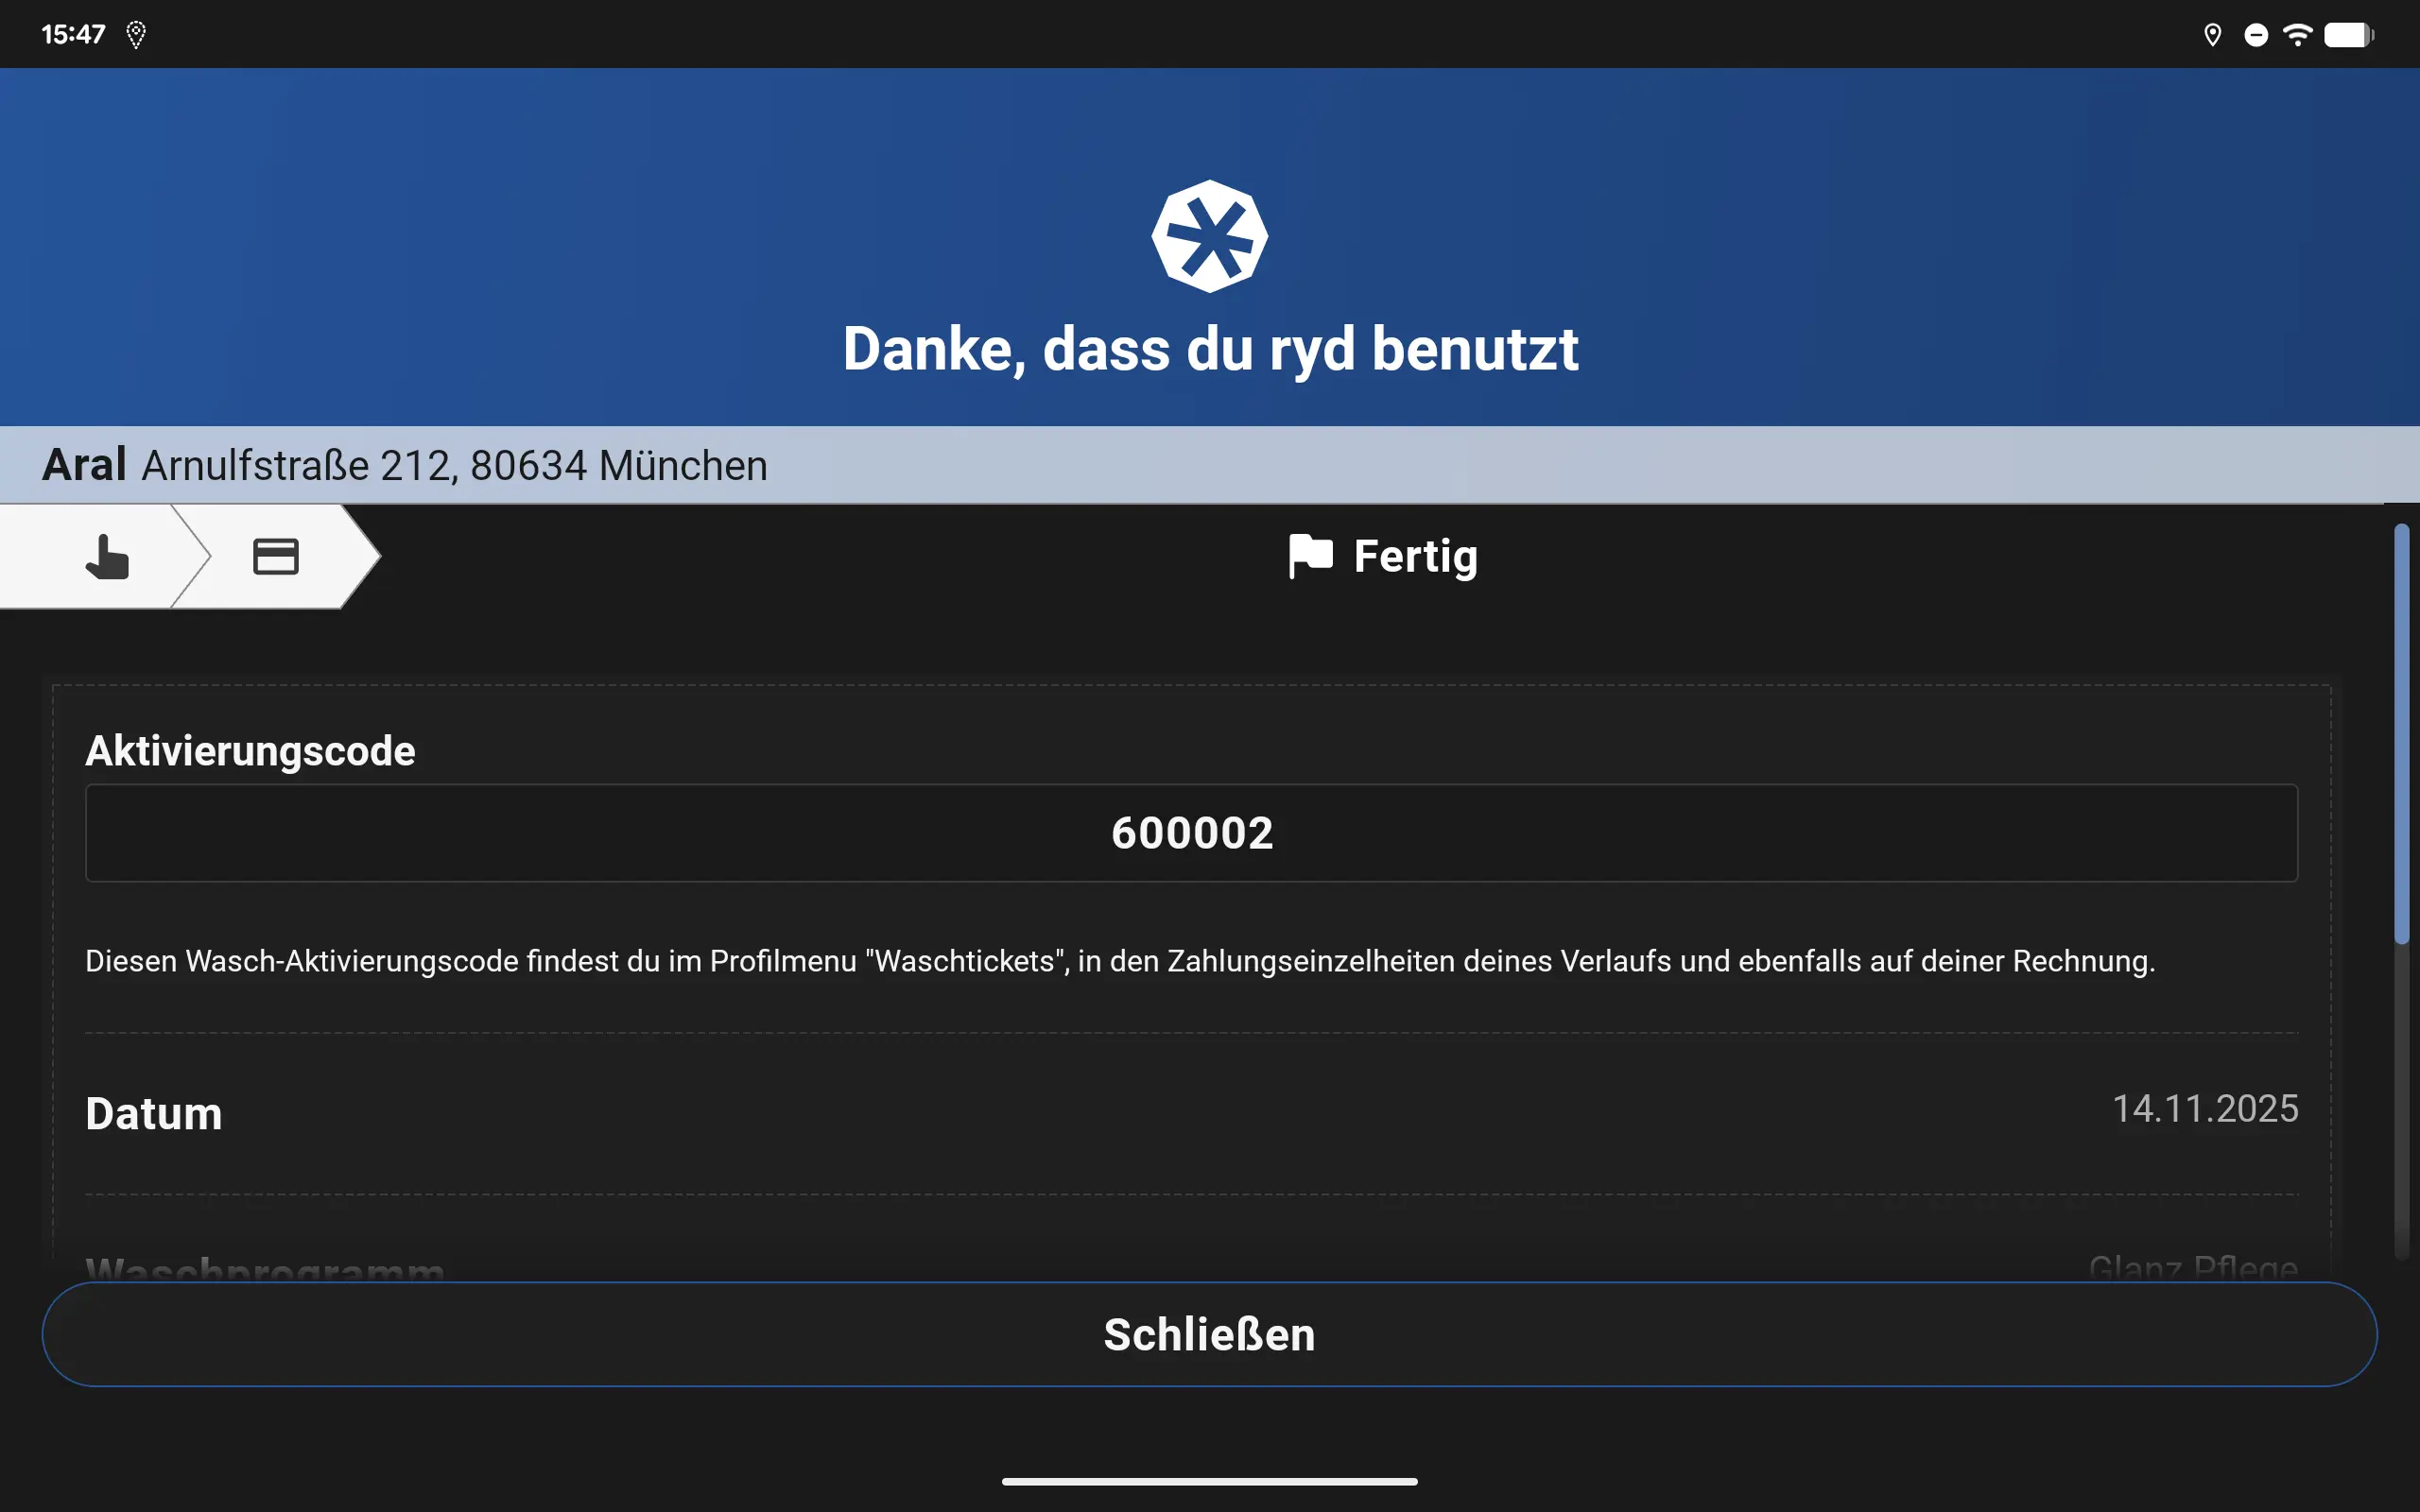The width and height of the screenshot is (2420, 1512).
Task: Select the pointing hand step icon
Action: (107, 557)
